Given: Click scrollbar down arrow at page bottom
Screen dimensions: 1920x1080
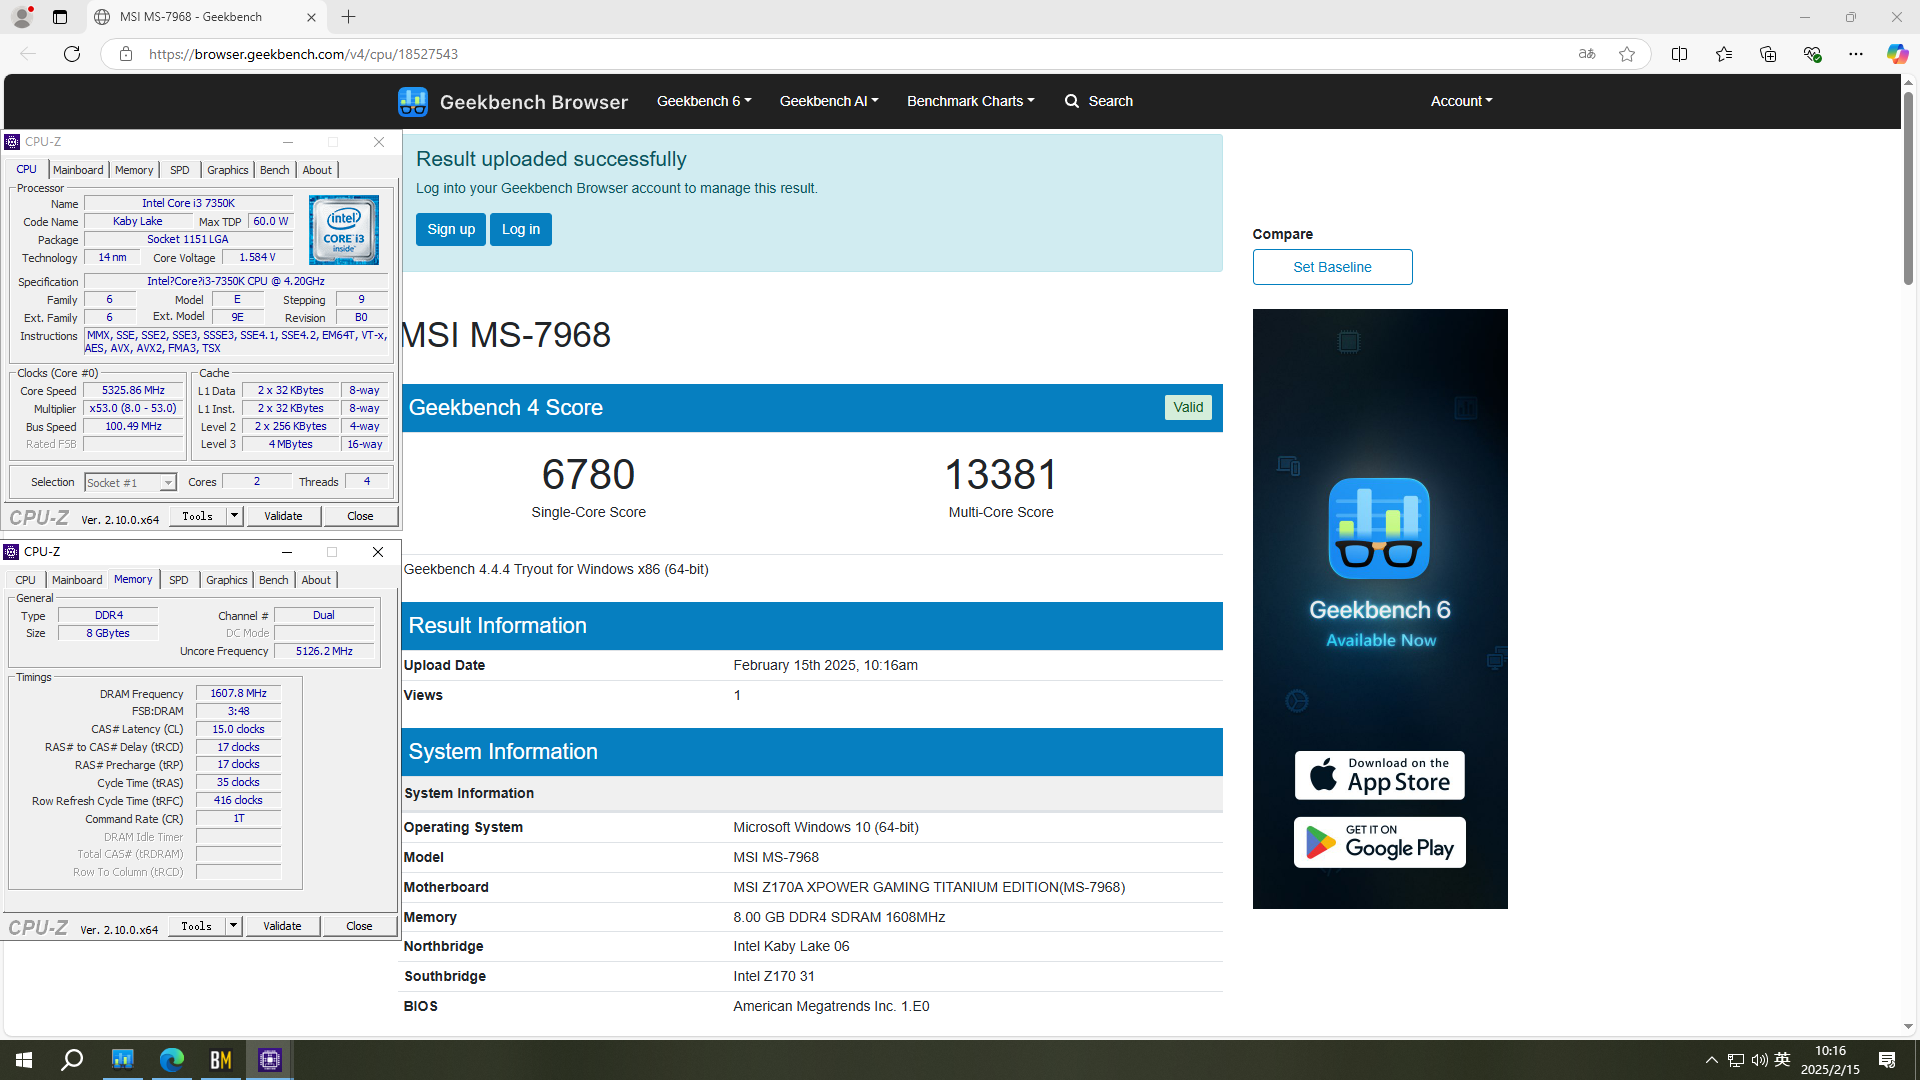Looking at the screenshot, I should (1908, 1027).
